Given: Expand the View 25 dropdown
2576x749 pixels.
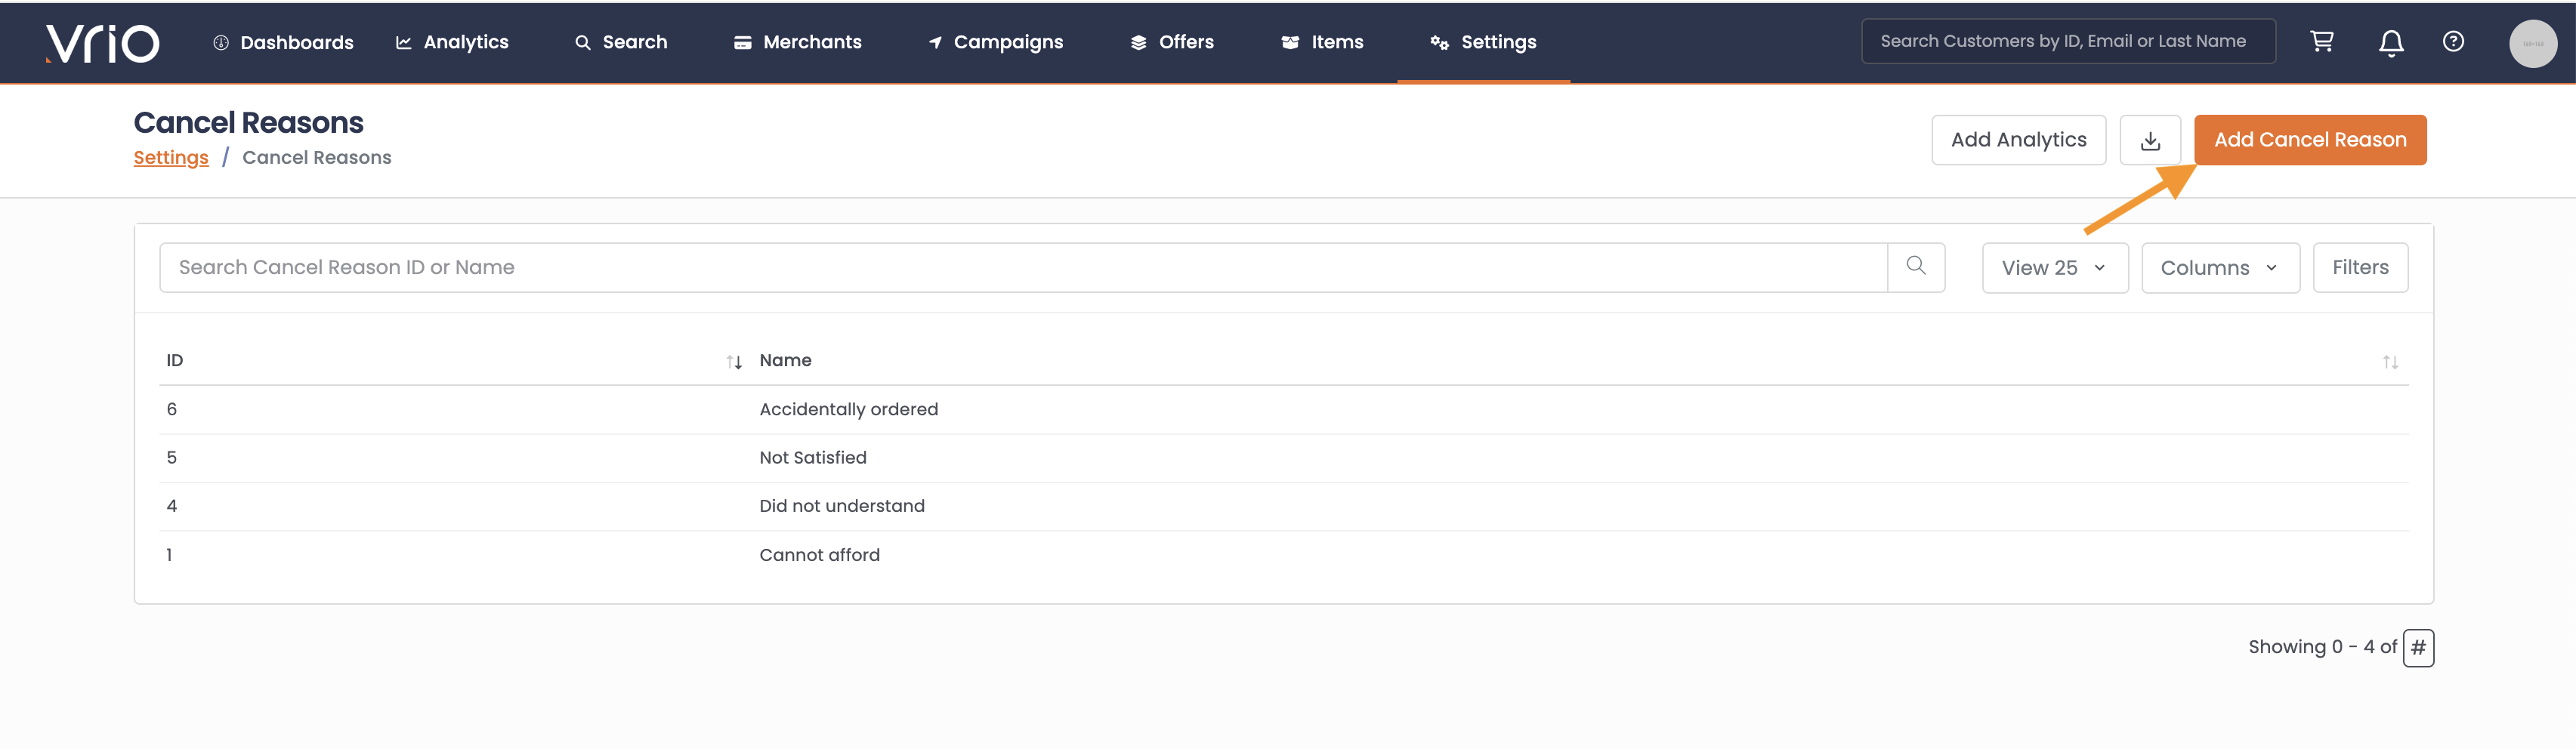Looking at the screenshot, I should click(x=2055, y=267).
